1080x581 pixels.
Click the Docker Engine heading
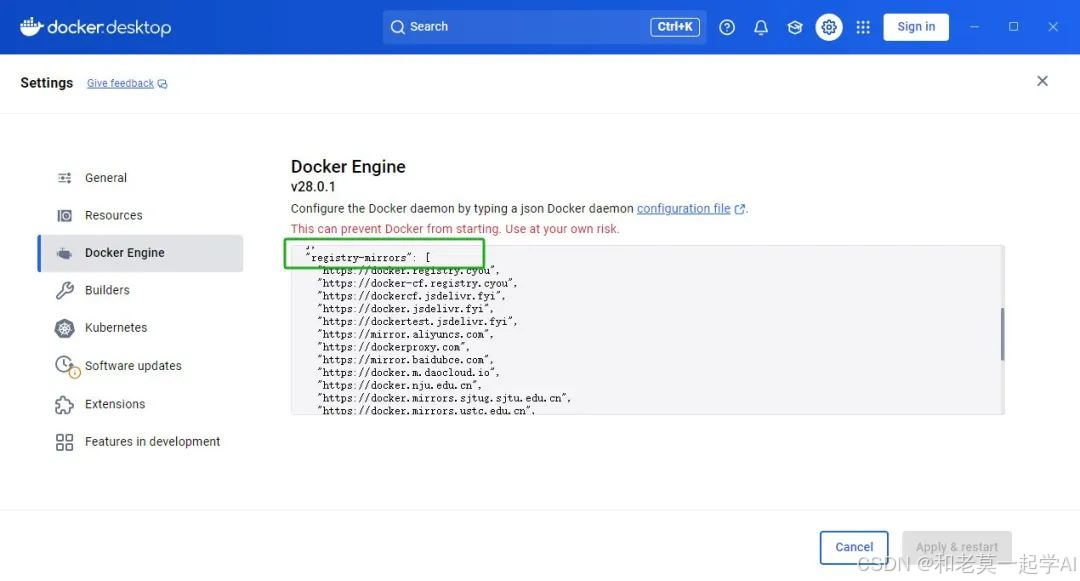[x=348, y=167]
